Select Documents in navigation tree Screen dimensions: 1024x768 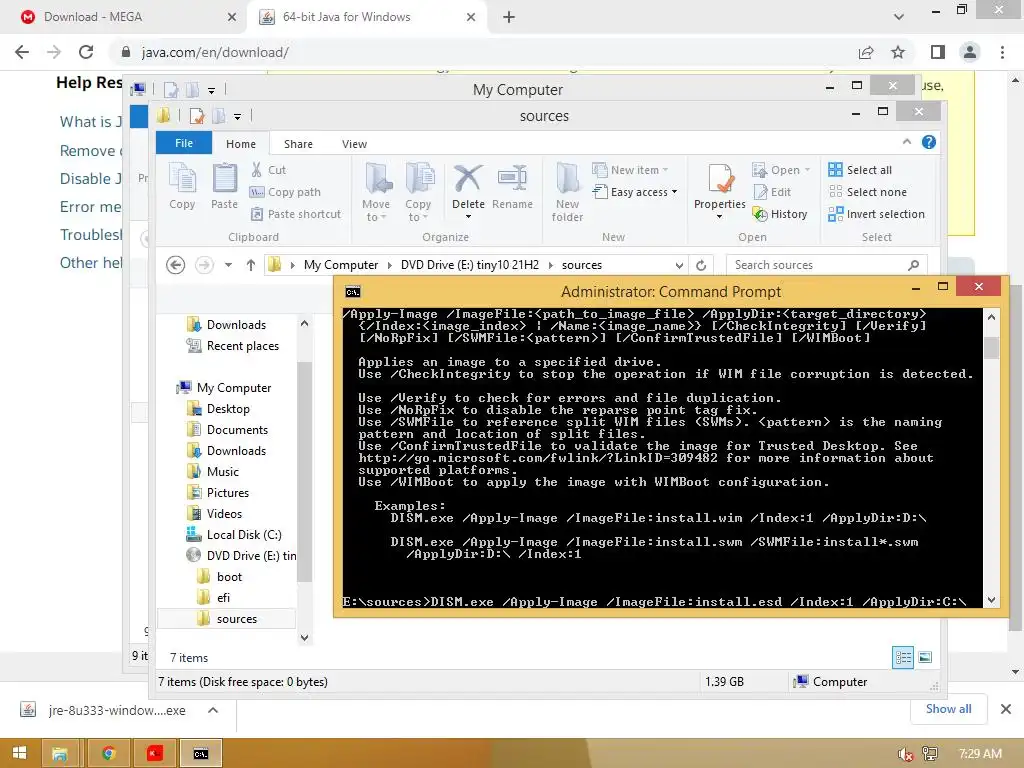(x=227, y=429)
